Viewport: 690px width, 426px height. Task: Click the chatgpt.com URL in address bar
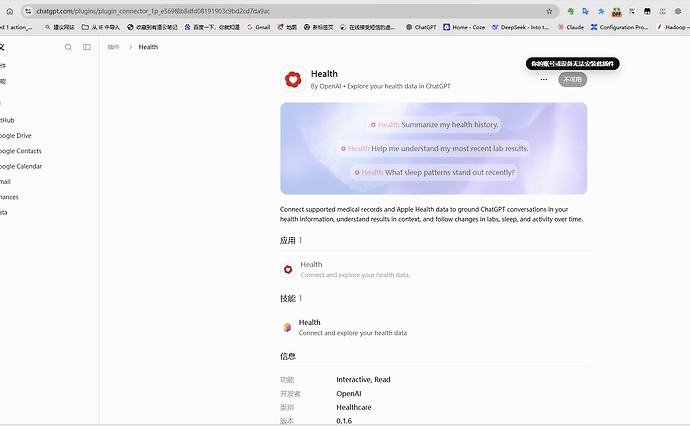point(153,11)
